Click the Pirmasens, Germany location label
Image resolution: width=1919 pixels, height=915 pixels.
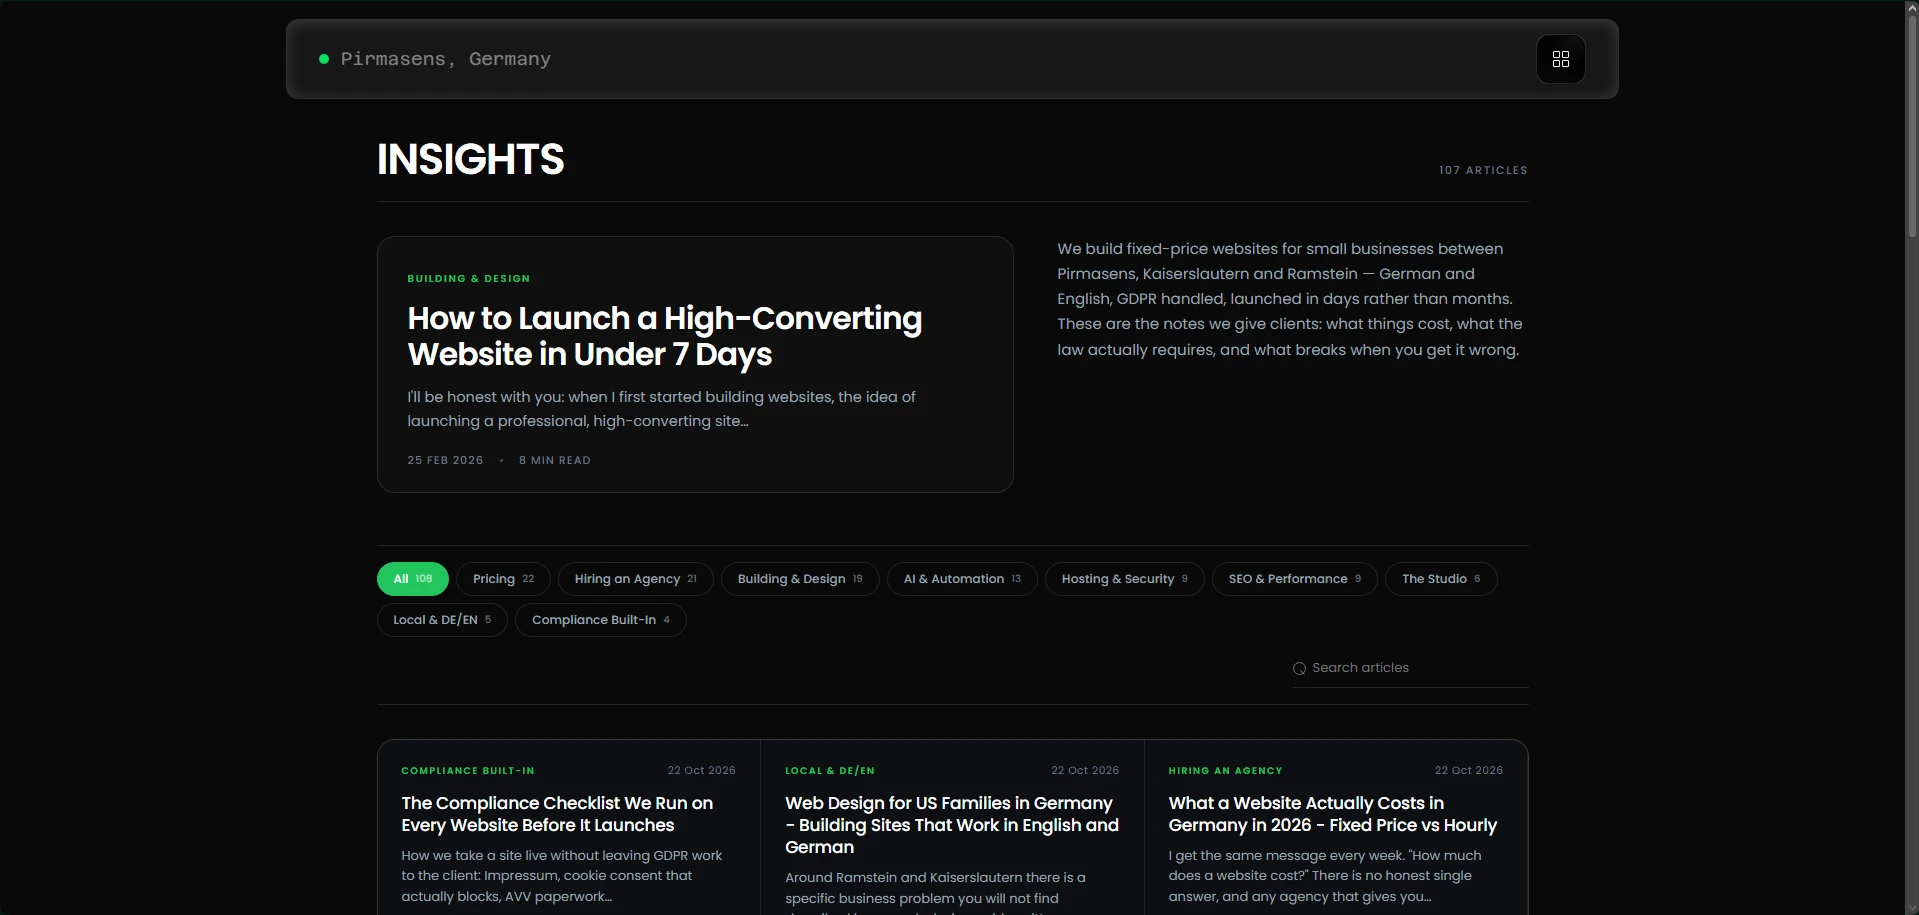445,59
